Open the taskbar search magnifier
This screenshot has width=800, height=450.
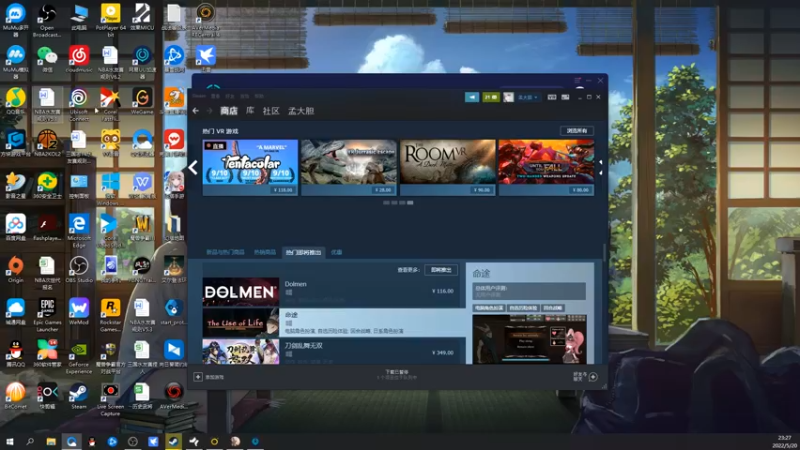click(30, 441)
